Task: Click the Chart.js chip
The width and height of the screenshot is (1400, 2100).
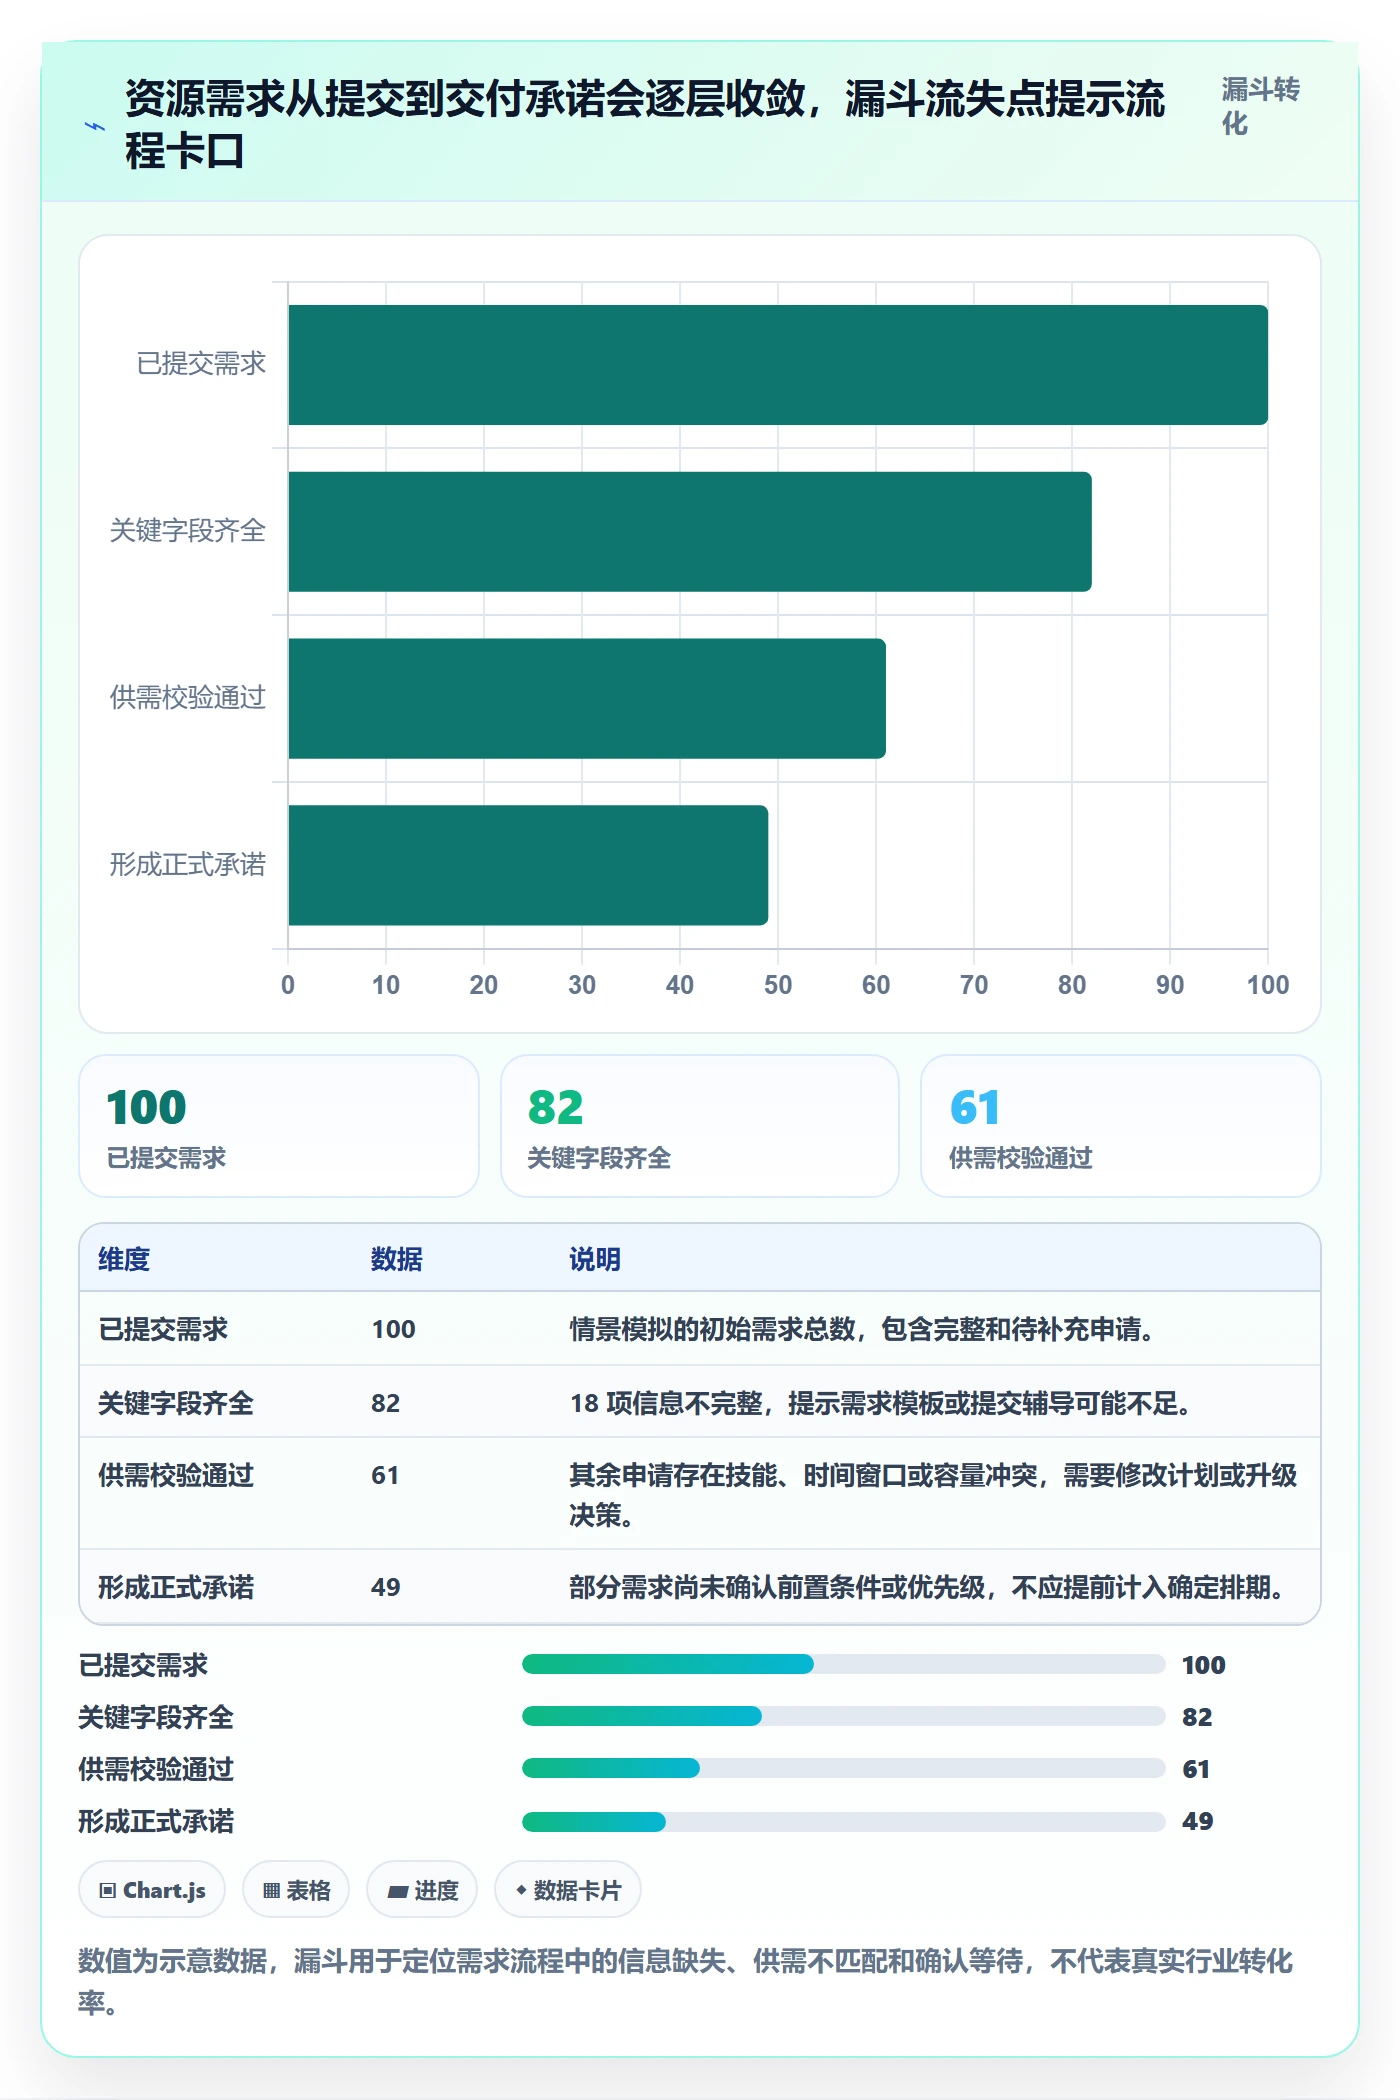Action: (x=152, y=1890)
